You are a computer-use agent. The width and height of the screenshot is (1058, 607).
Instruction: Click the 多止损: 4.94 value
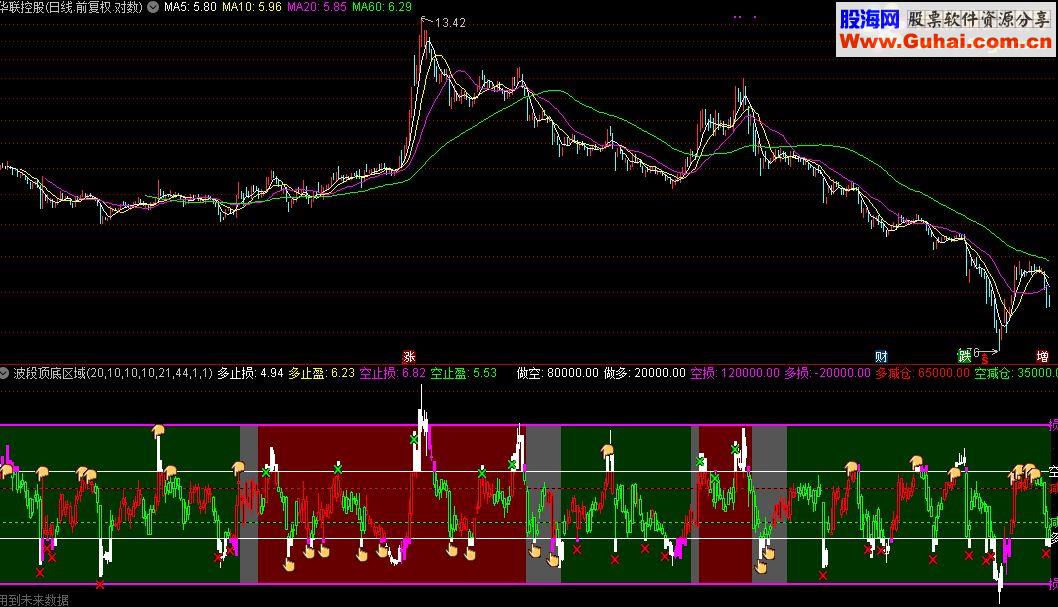(x=250, y=373)
